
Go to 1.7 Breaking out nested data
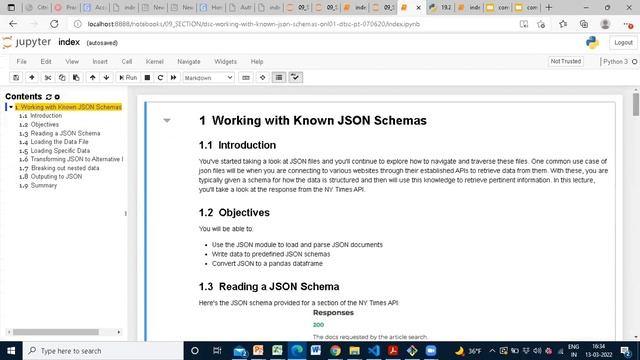tap(65, 168)
